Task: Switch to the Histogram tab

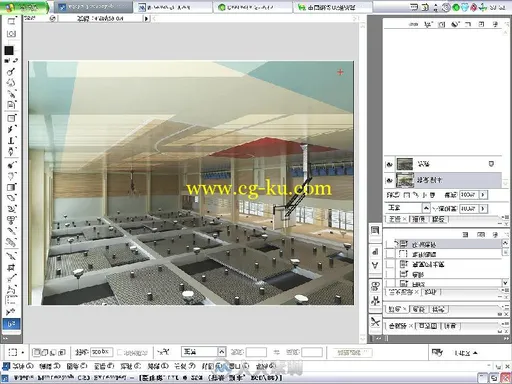Action: 428,325
